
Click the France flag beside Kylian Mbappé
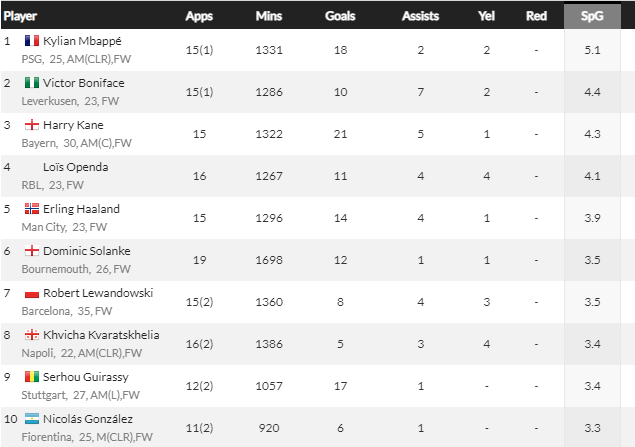pyautogui.click(x=31, y=42)
